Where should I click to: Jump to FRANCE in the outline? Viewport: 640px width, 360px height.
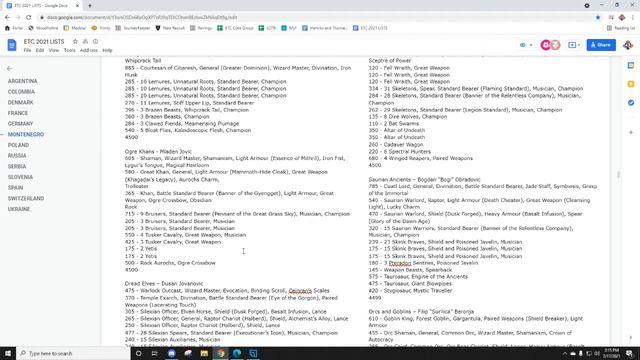click(x=18, y=113)
